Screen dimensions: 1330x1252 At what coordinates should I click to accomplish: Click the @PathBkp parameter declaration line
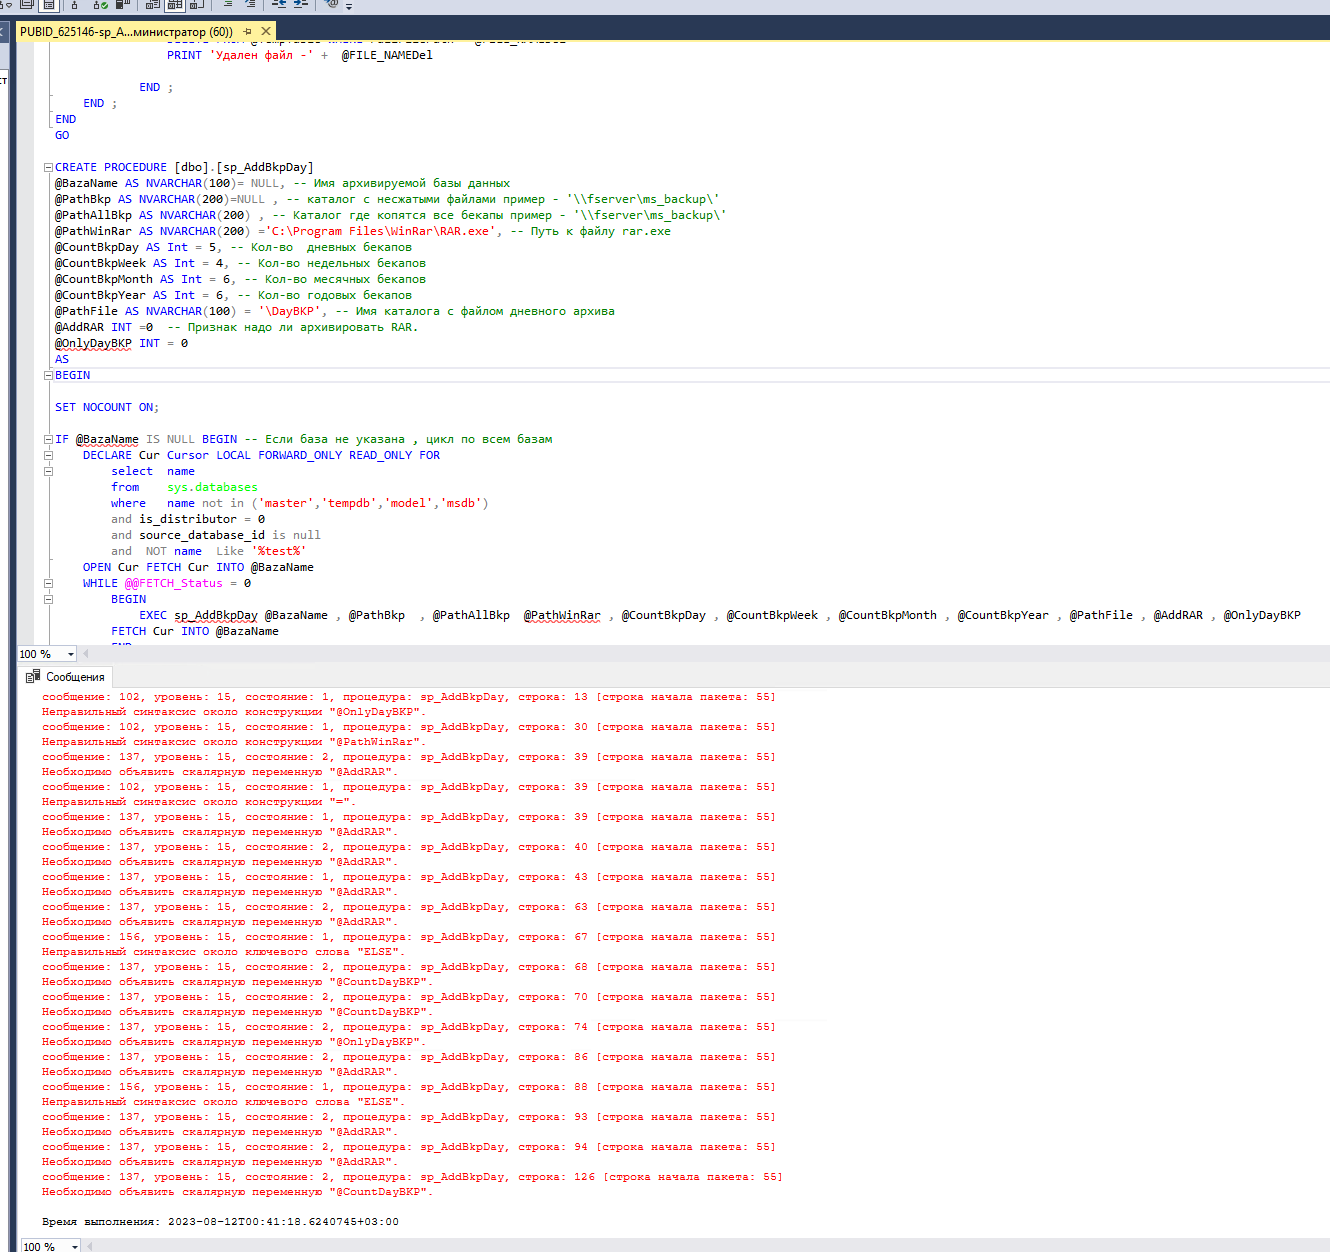(x=387, y=199)
